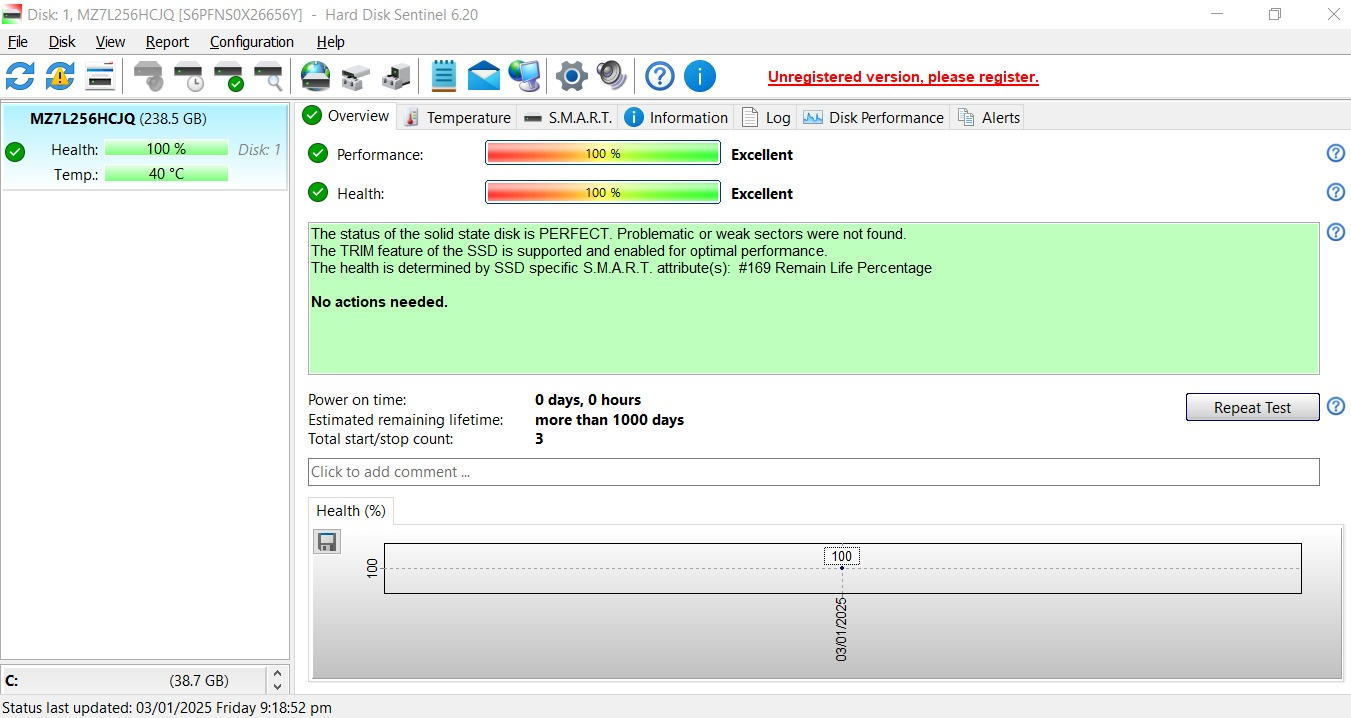This screenshot has height=718, width=1351.
Task: Click the first grey drive enclosure icon
Action: (356, 76)
